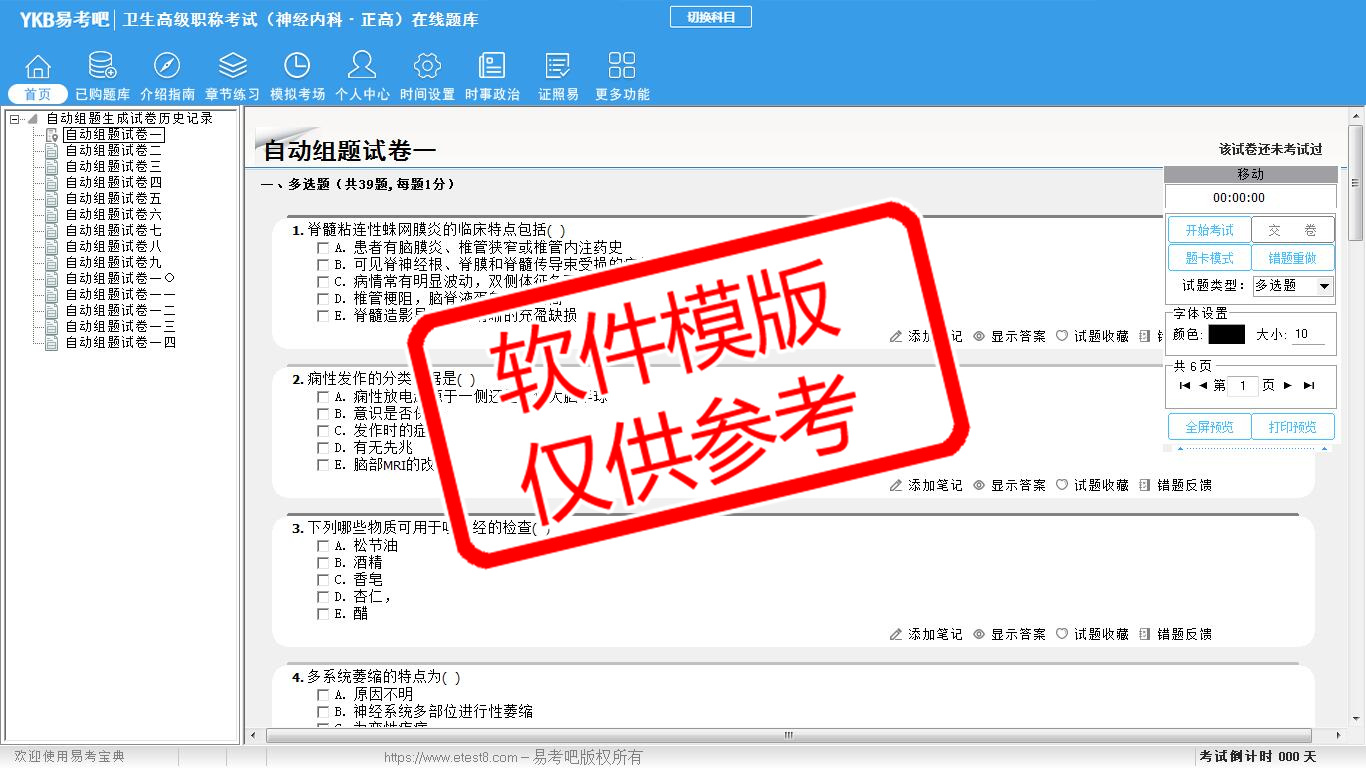Select checkbox B 酒精
The image size is (1366, 768).
(x=323, y=563)
